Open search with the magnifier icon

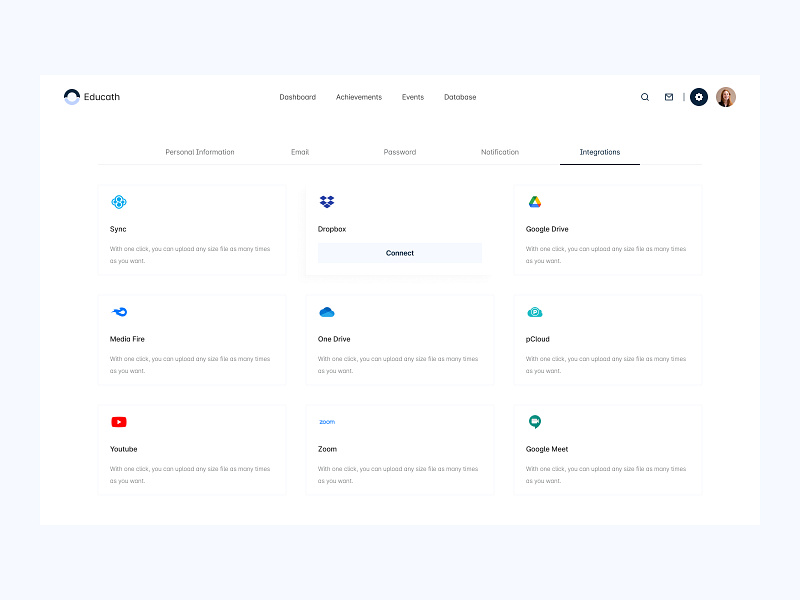click(645, 97)
